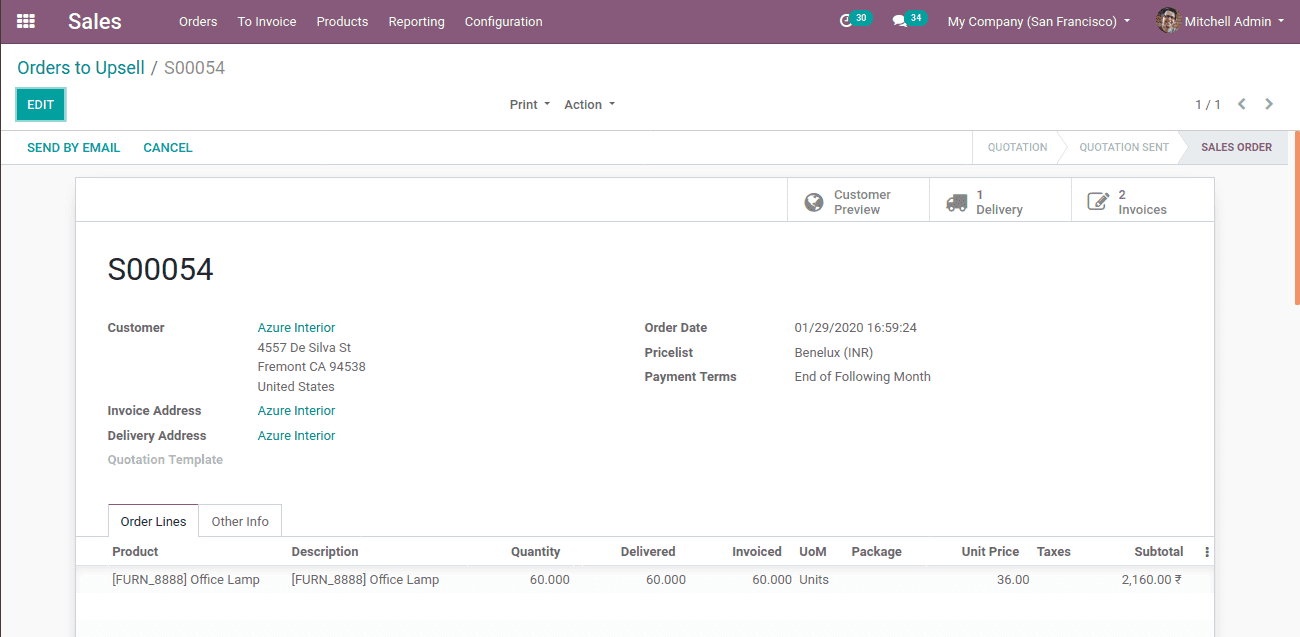Click the Customer Preview globe icon
This screenshot has height=637, width=1300.
click(x=814, y=202)
